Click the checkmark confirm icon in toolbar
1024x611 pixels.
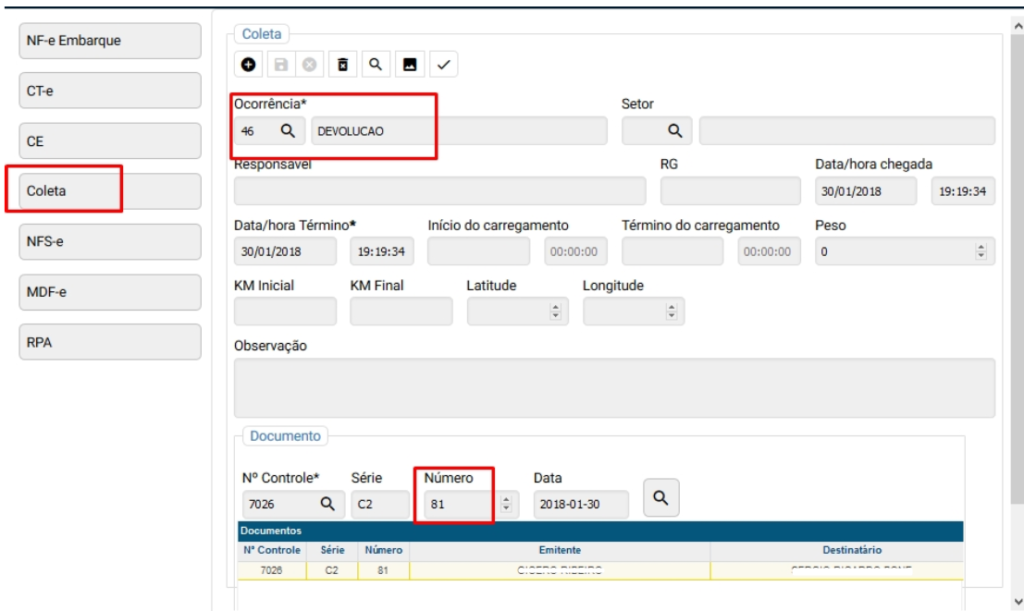tap(443, 65)
